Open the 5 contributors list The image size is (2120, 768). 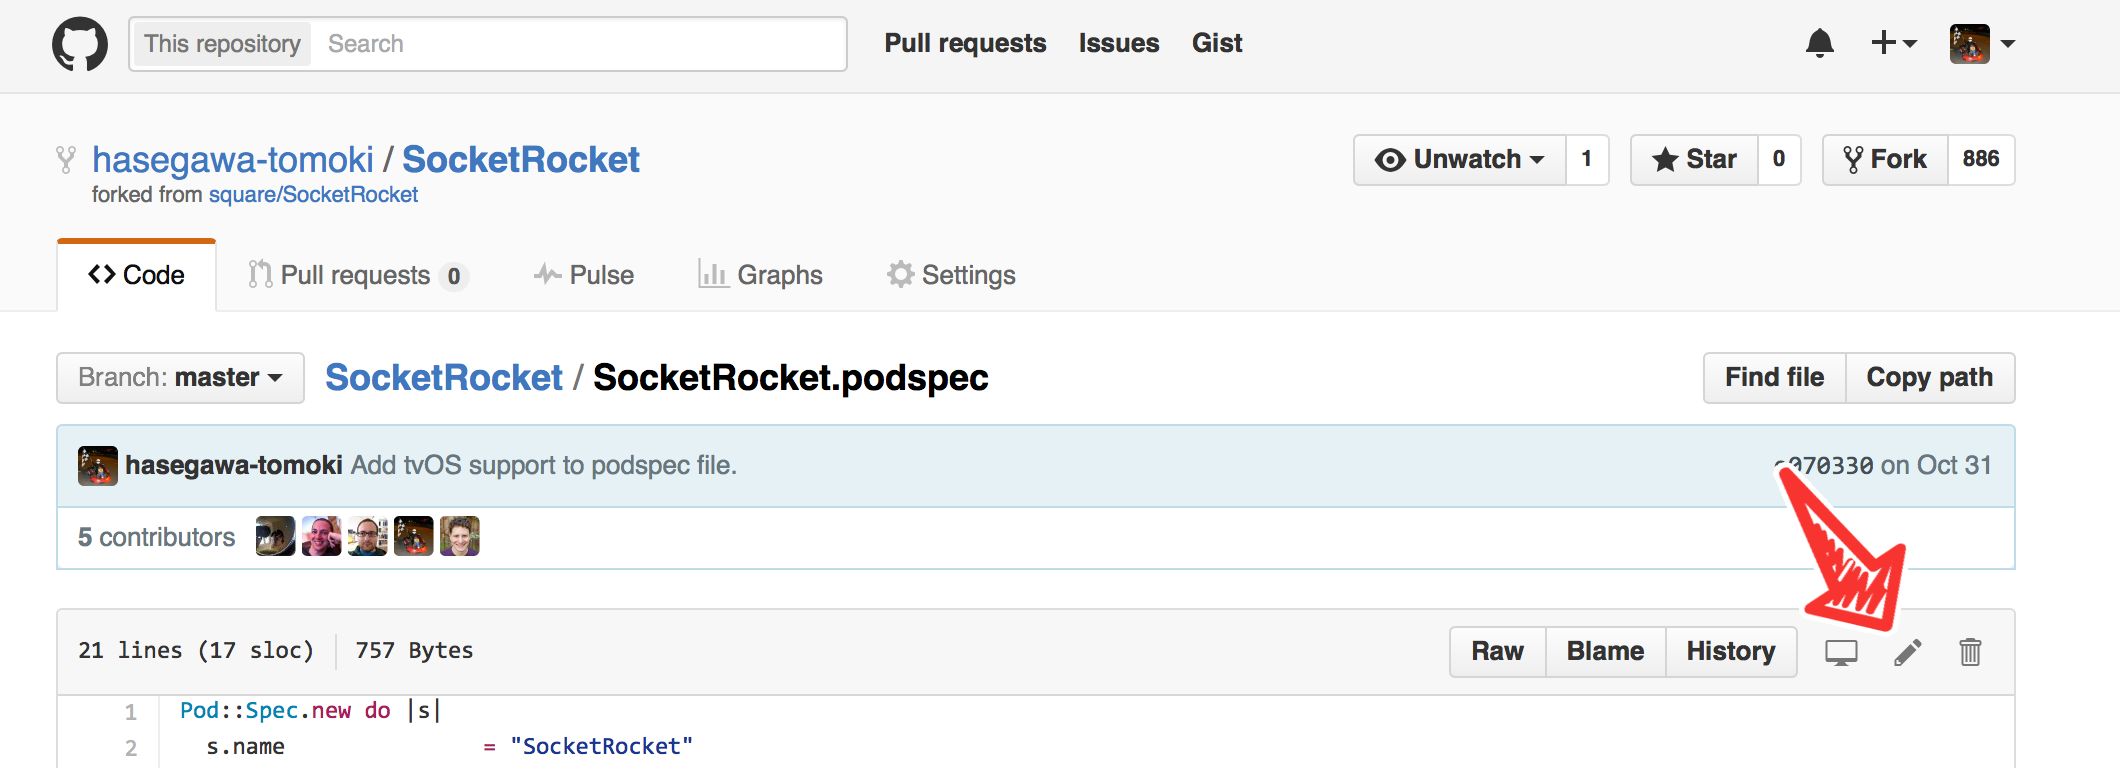pos(157,538)
